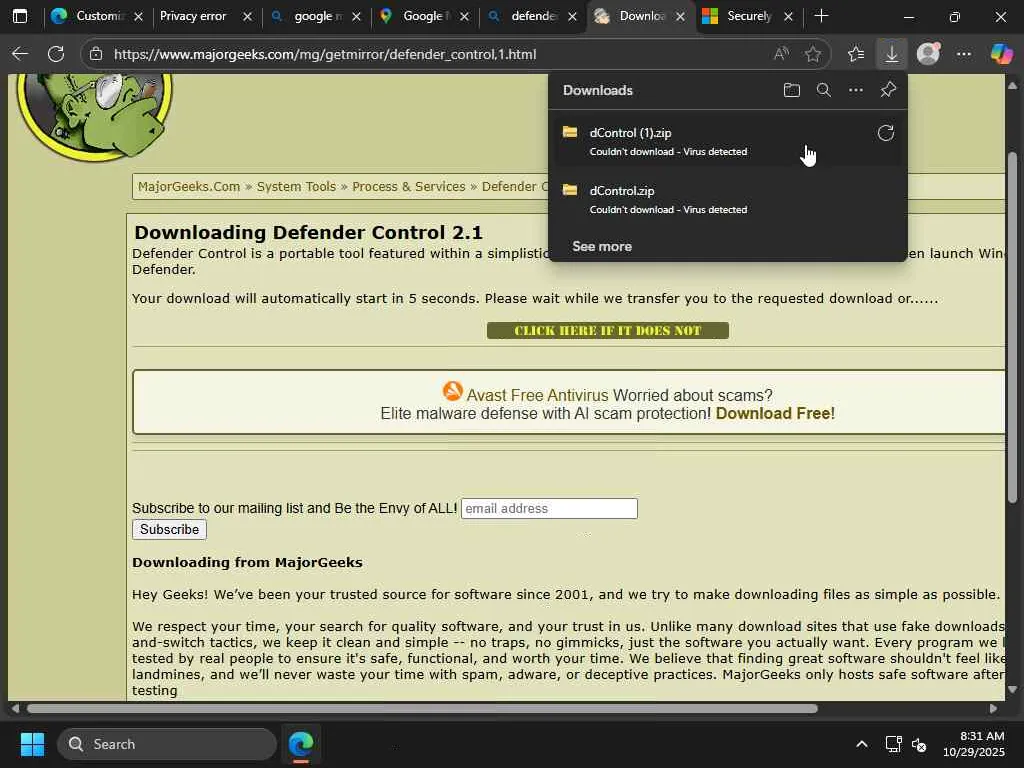Click the scroll down arrow
Screen dimensions: 1024x768
pos(1012,689)
